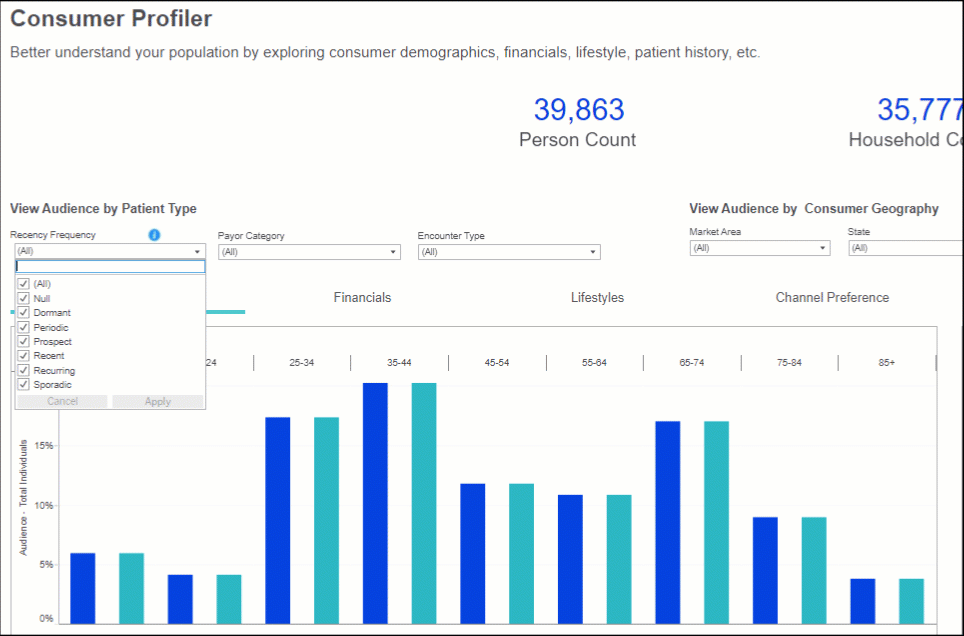Collapse the Recency Frequency dropdown
The width and height of the screenshot is (964, 636).
click(x=197, y=252)
